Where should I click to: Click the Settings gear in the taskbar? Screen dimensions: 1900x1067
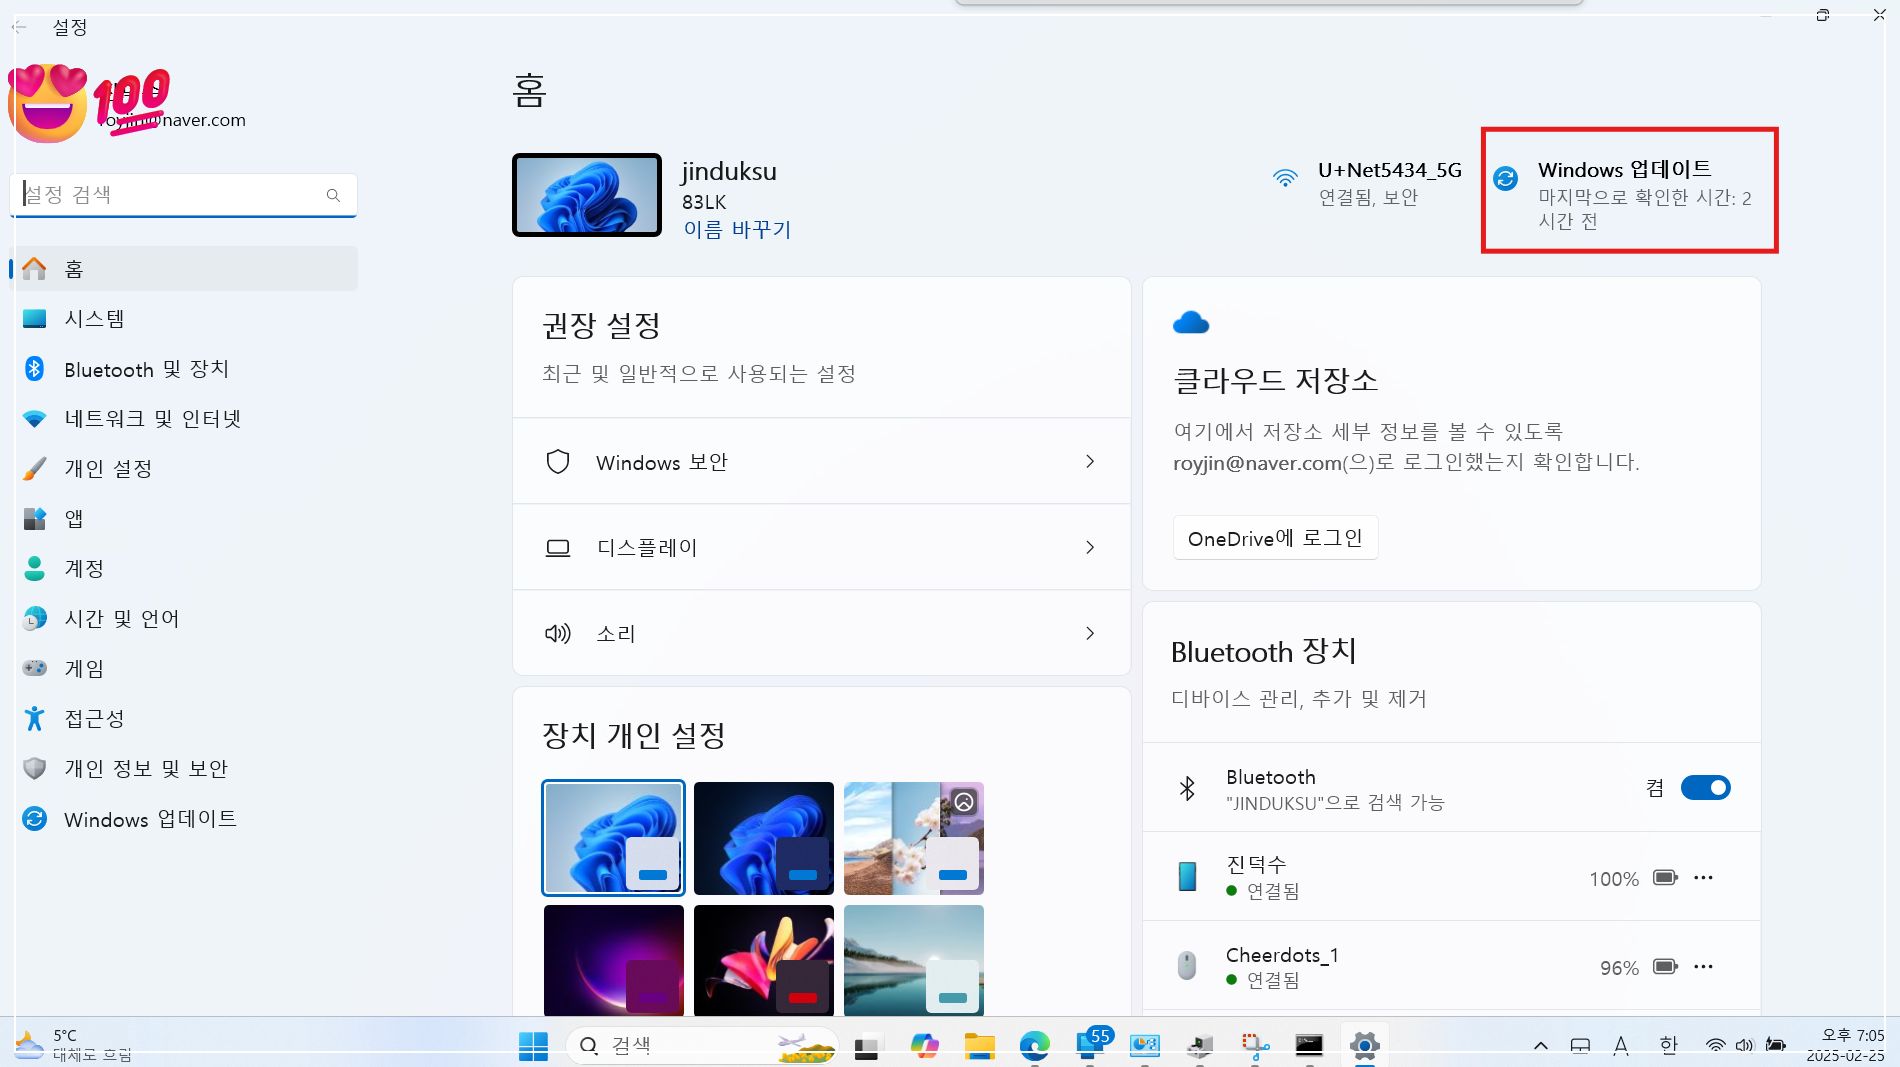[x=1365, y=1046]
